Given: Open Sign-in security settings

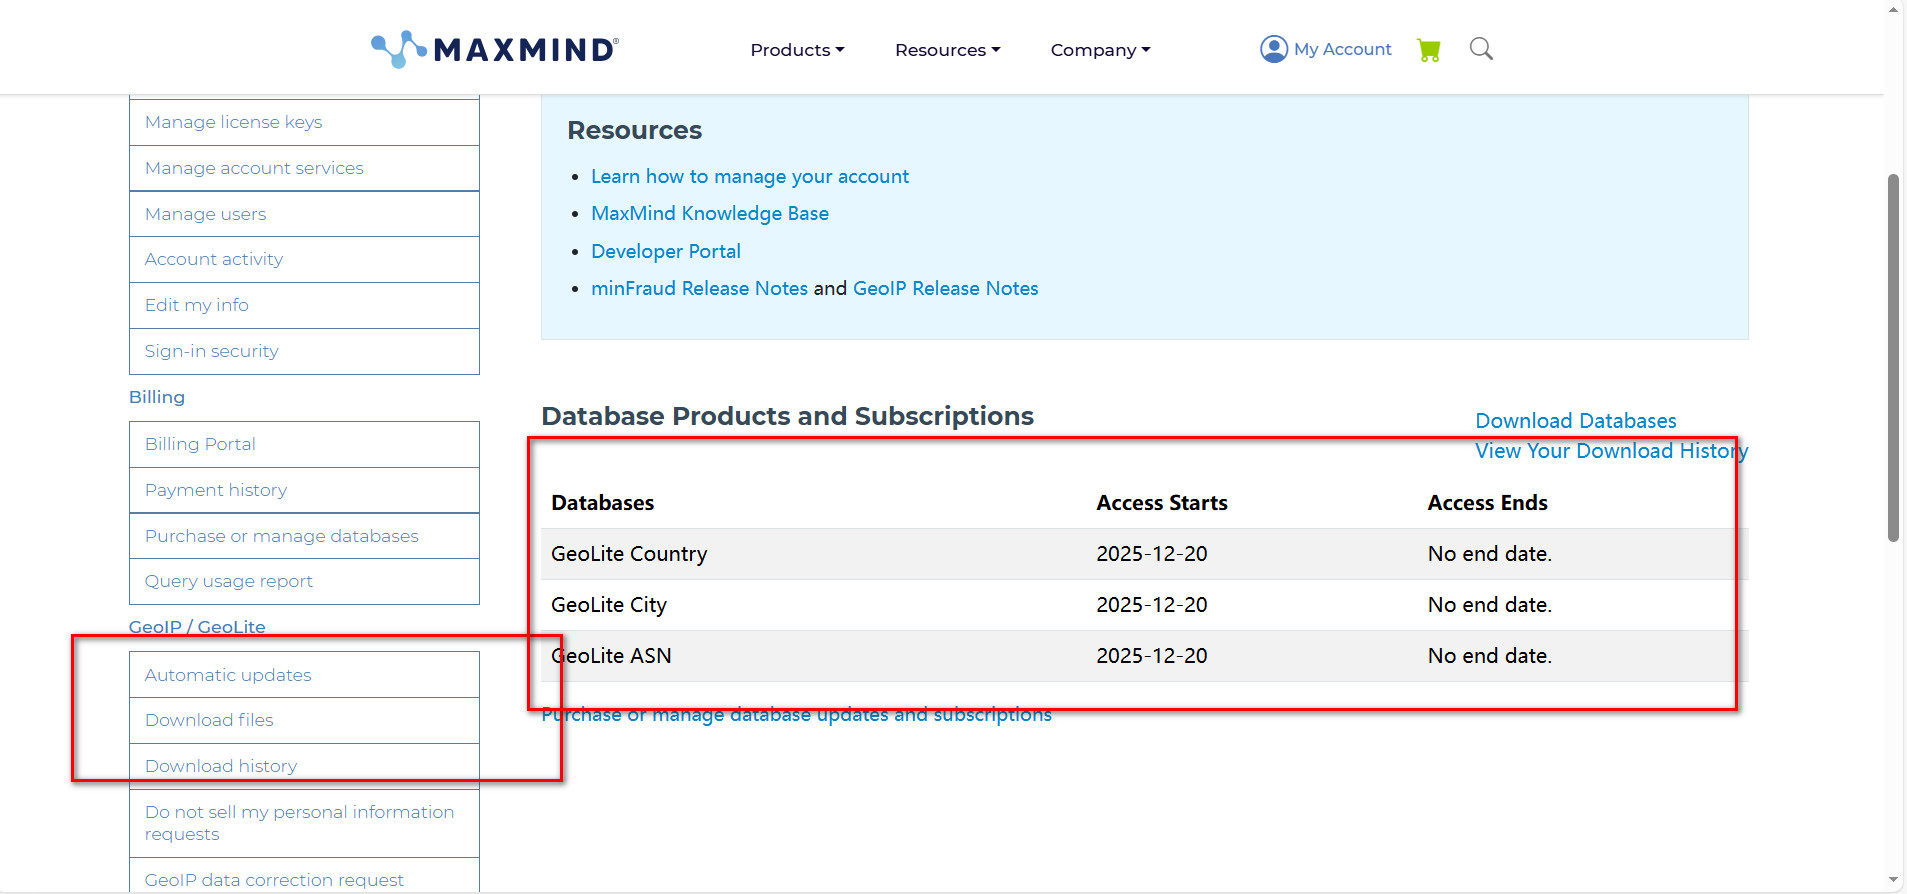Looking at the screenshot, I should pos(304,351).
